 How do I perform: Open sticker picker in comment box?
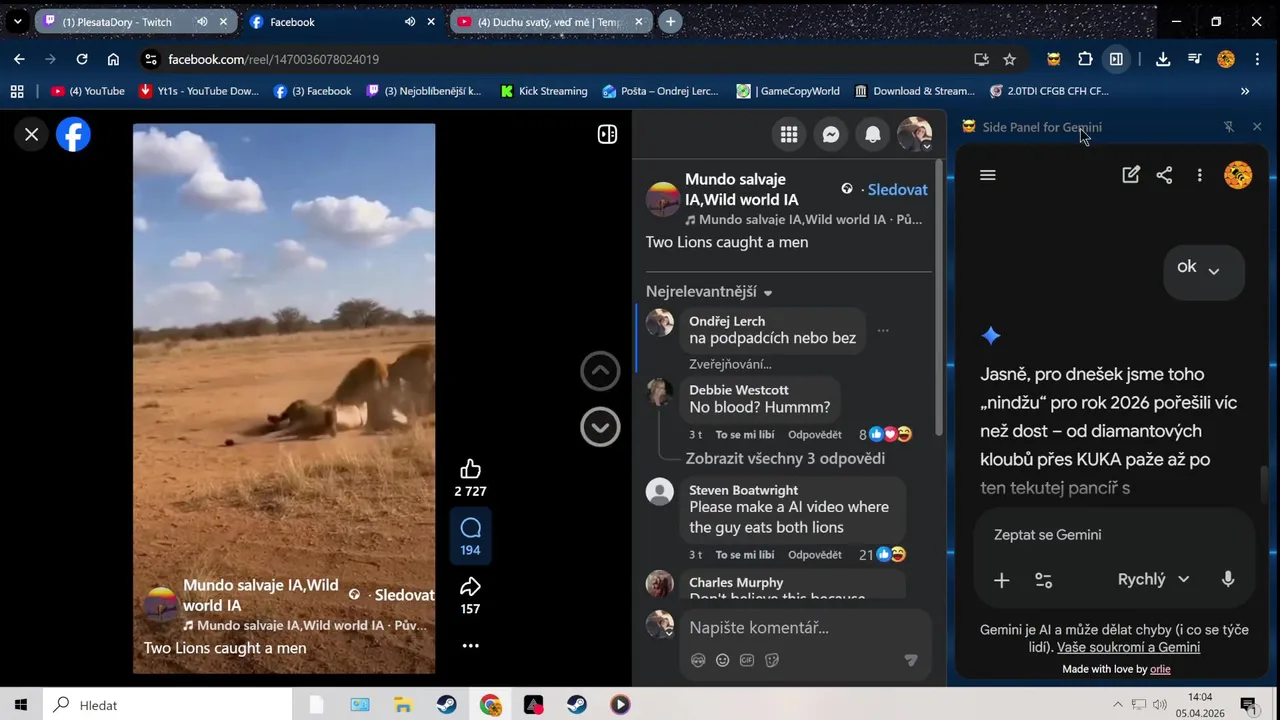[772, 660]
